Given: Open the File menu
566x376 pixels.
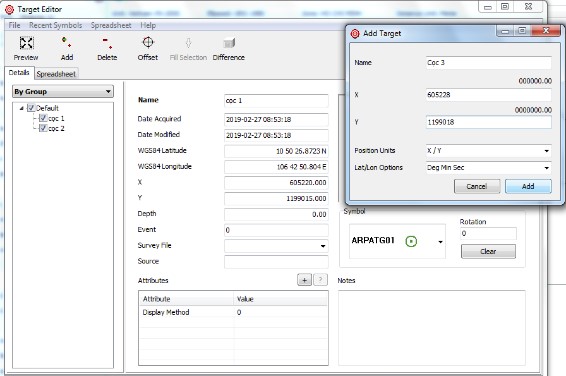Looking at the screenshot, I should click(x=14, y=25).
